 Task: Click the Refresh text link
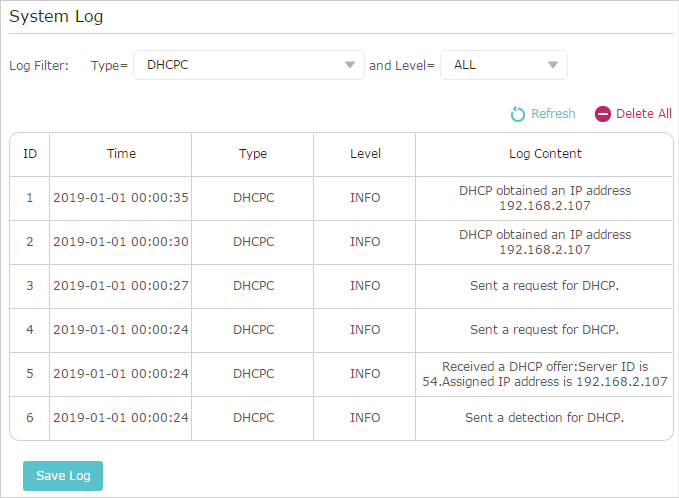click(x=553, y=113)
